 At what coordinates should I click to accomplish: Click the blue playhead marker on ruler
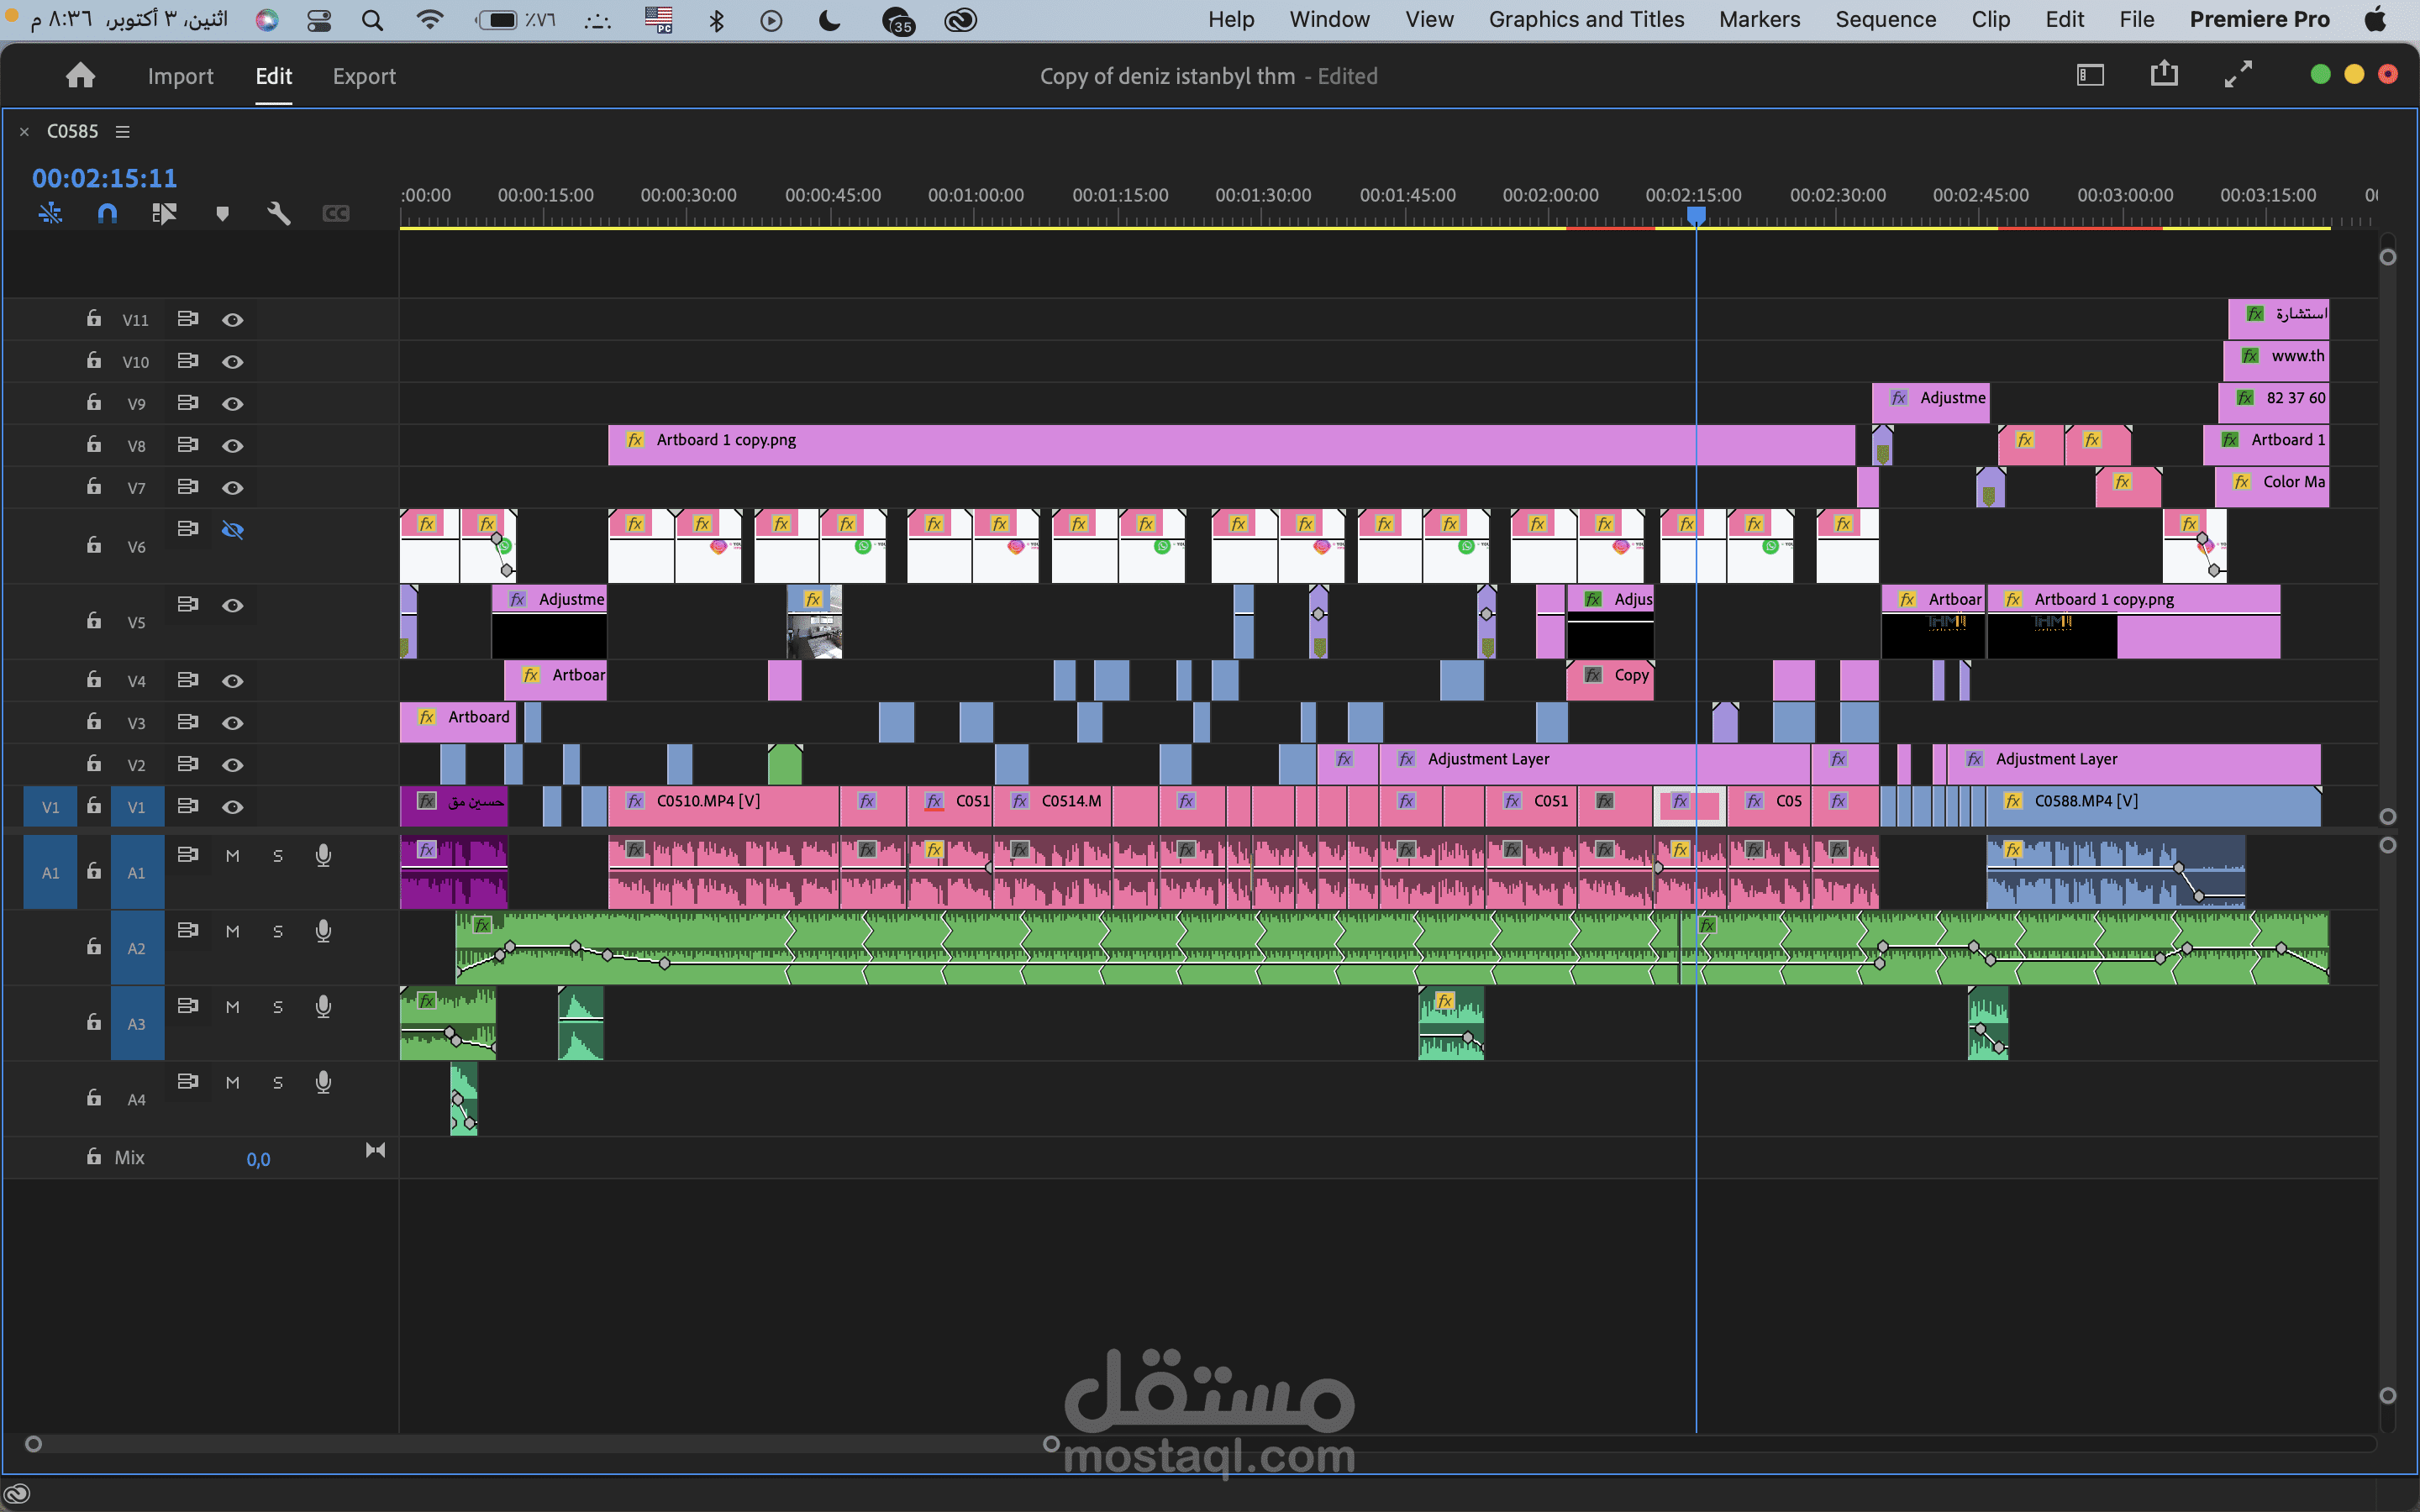[1696, 215]
